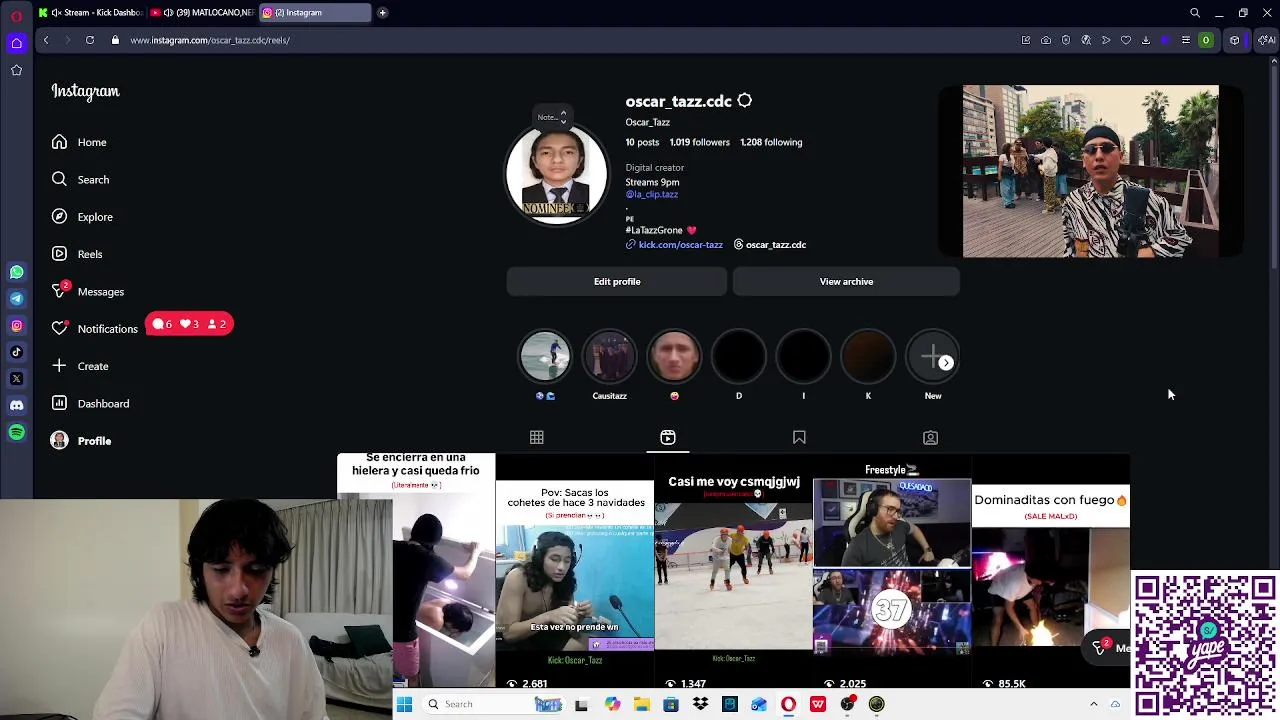Click Edit profile button
Screen dimensions: 1280x720
click(x=617, y=282)
